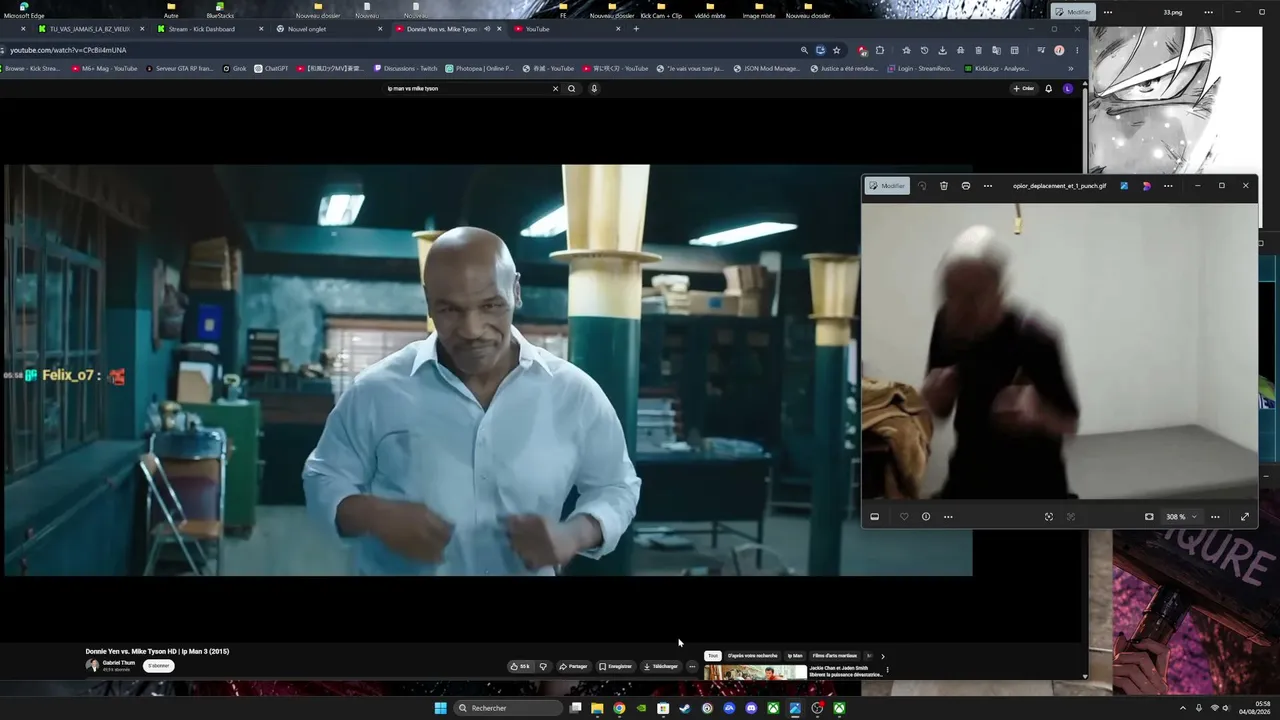
Task: Open the BlueStacks desktop shortcut
Action: pyautogui.click(x=220, y=10)
